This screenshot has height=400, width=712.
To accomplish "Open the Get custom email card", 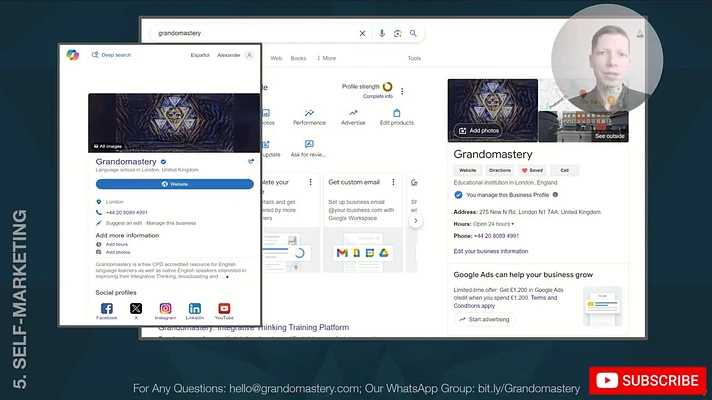I will (362, 222).
